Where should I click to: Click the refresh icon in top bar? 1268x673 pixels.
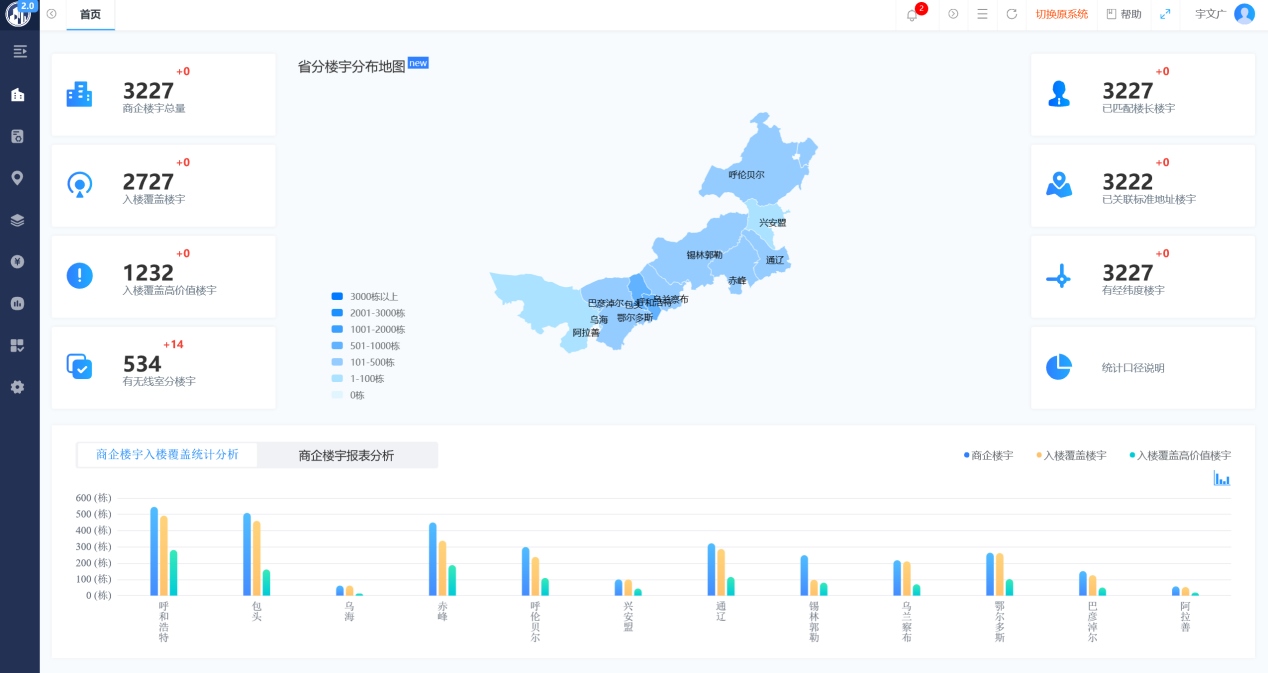pos(1011,14)
